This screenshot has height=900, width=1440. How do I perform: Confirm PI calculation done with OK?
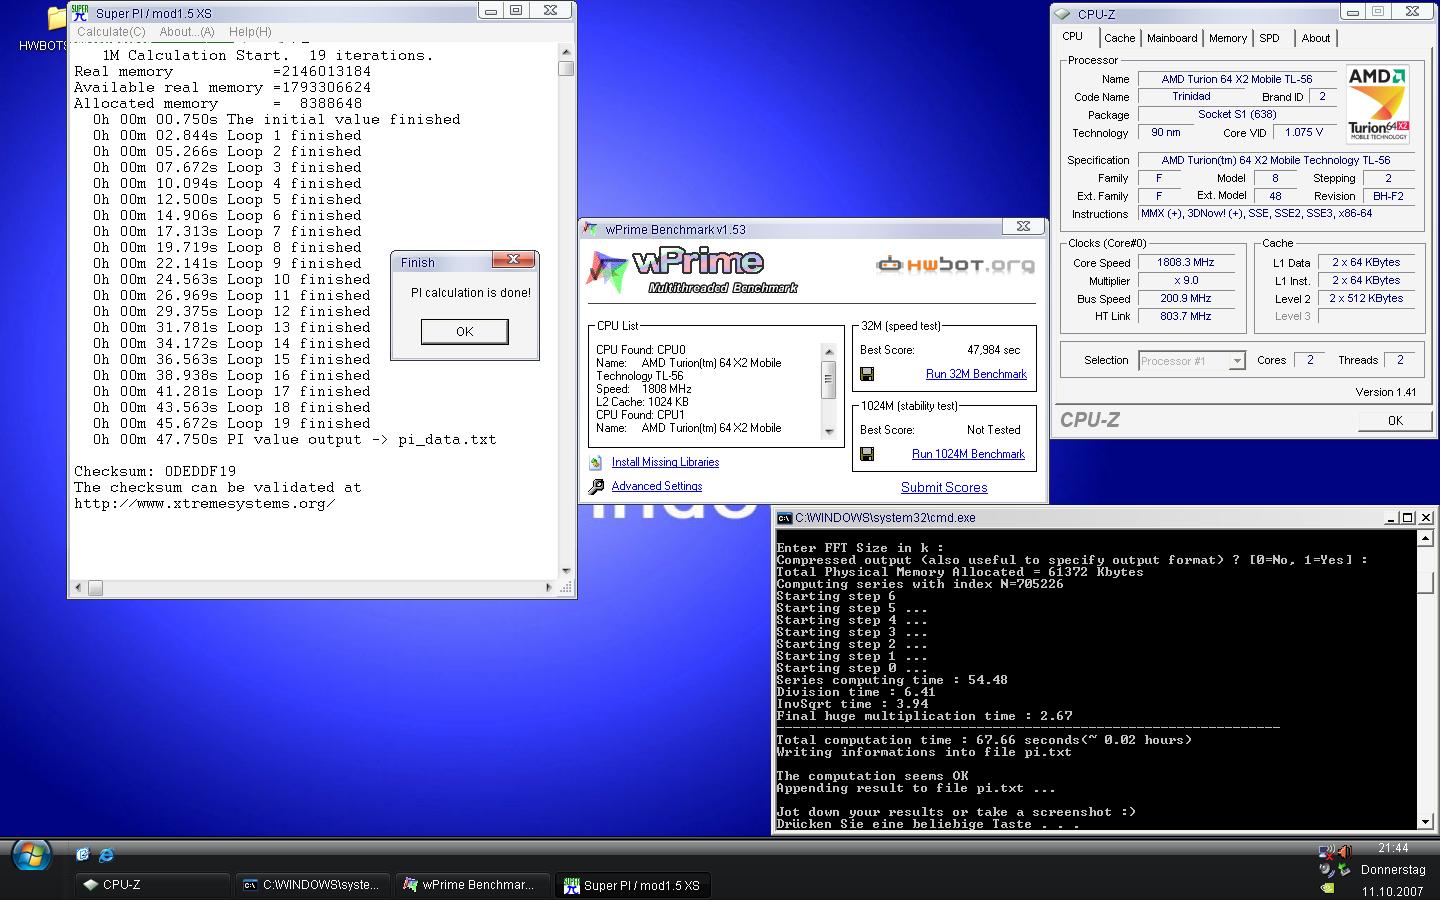[464, 331]
